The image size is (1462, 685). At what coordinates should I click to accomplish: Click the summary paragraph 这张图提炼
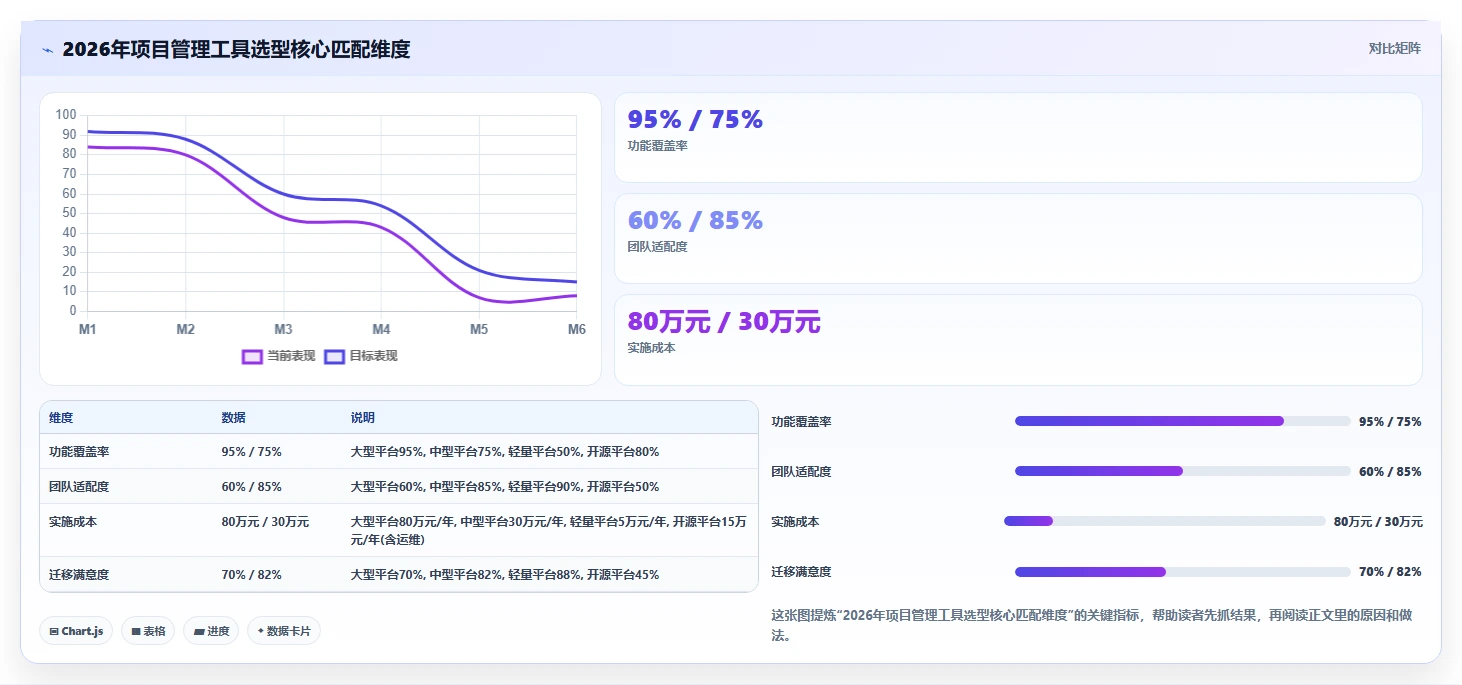(x=1092, y=625)
